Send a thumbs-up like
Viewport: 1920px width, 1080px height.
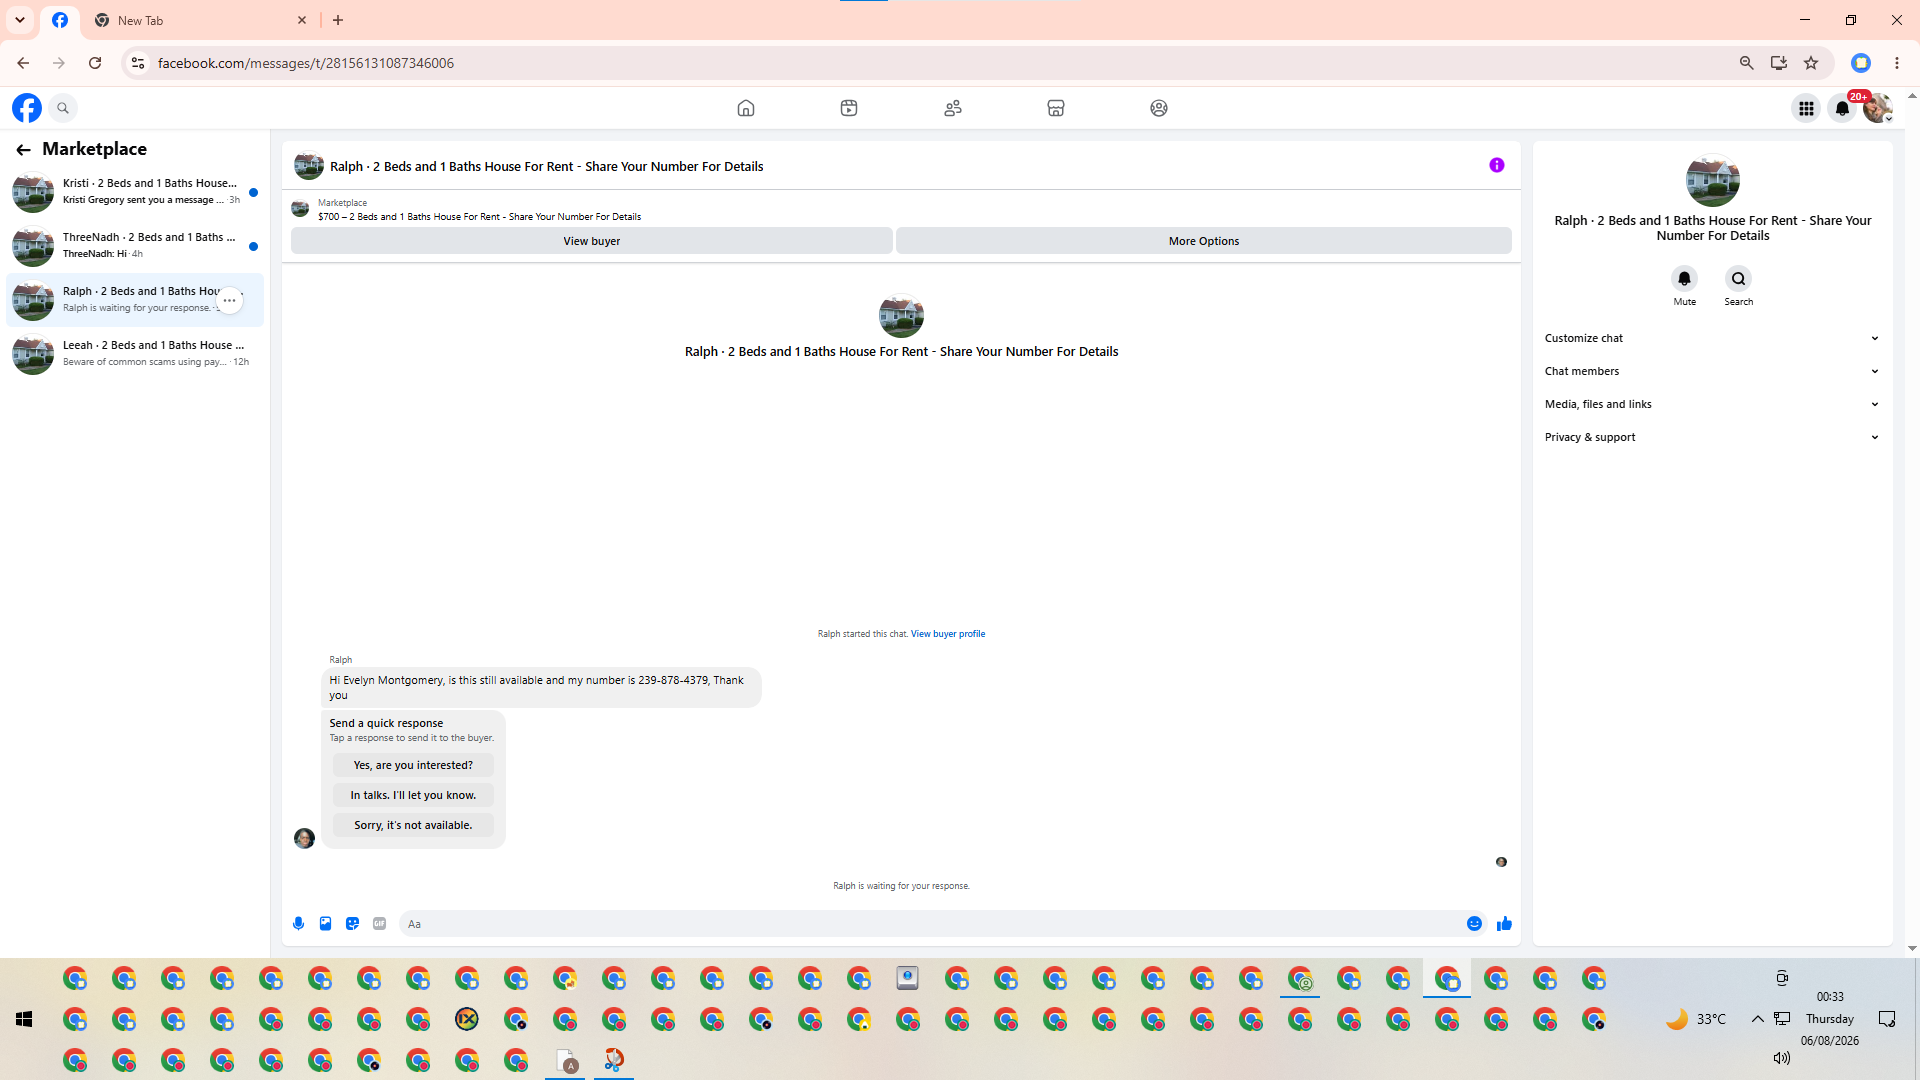click(1504, 924)
